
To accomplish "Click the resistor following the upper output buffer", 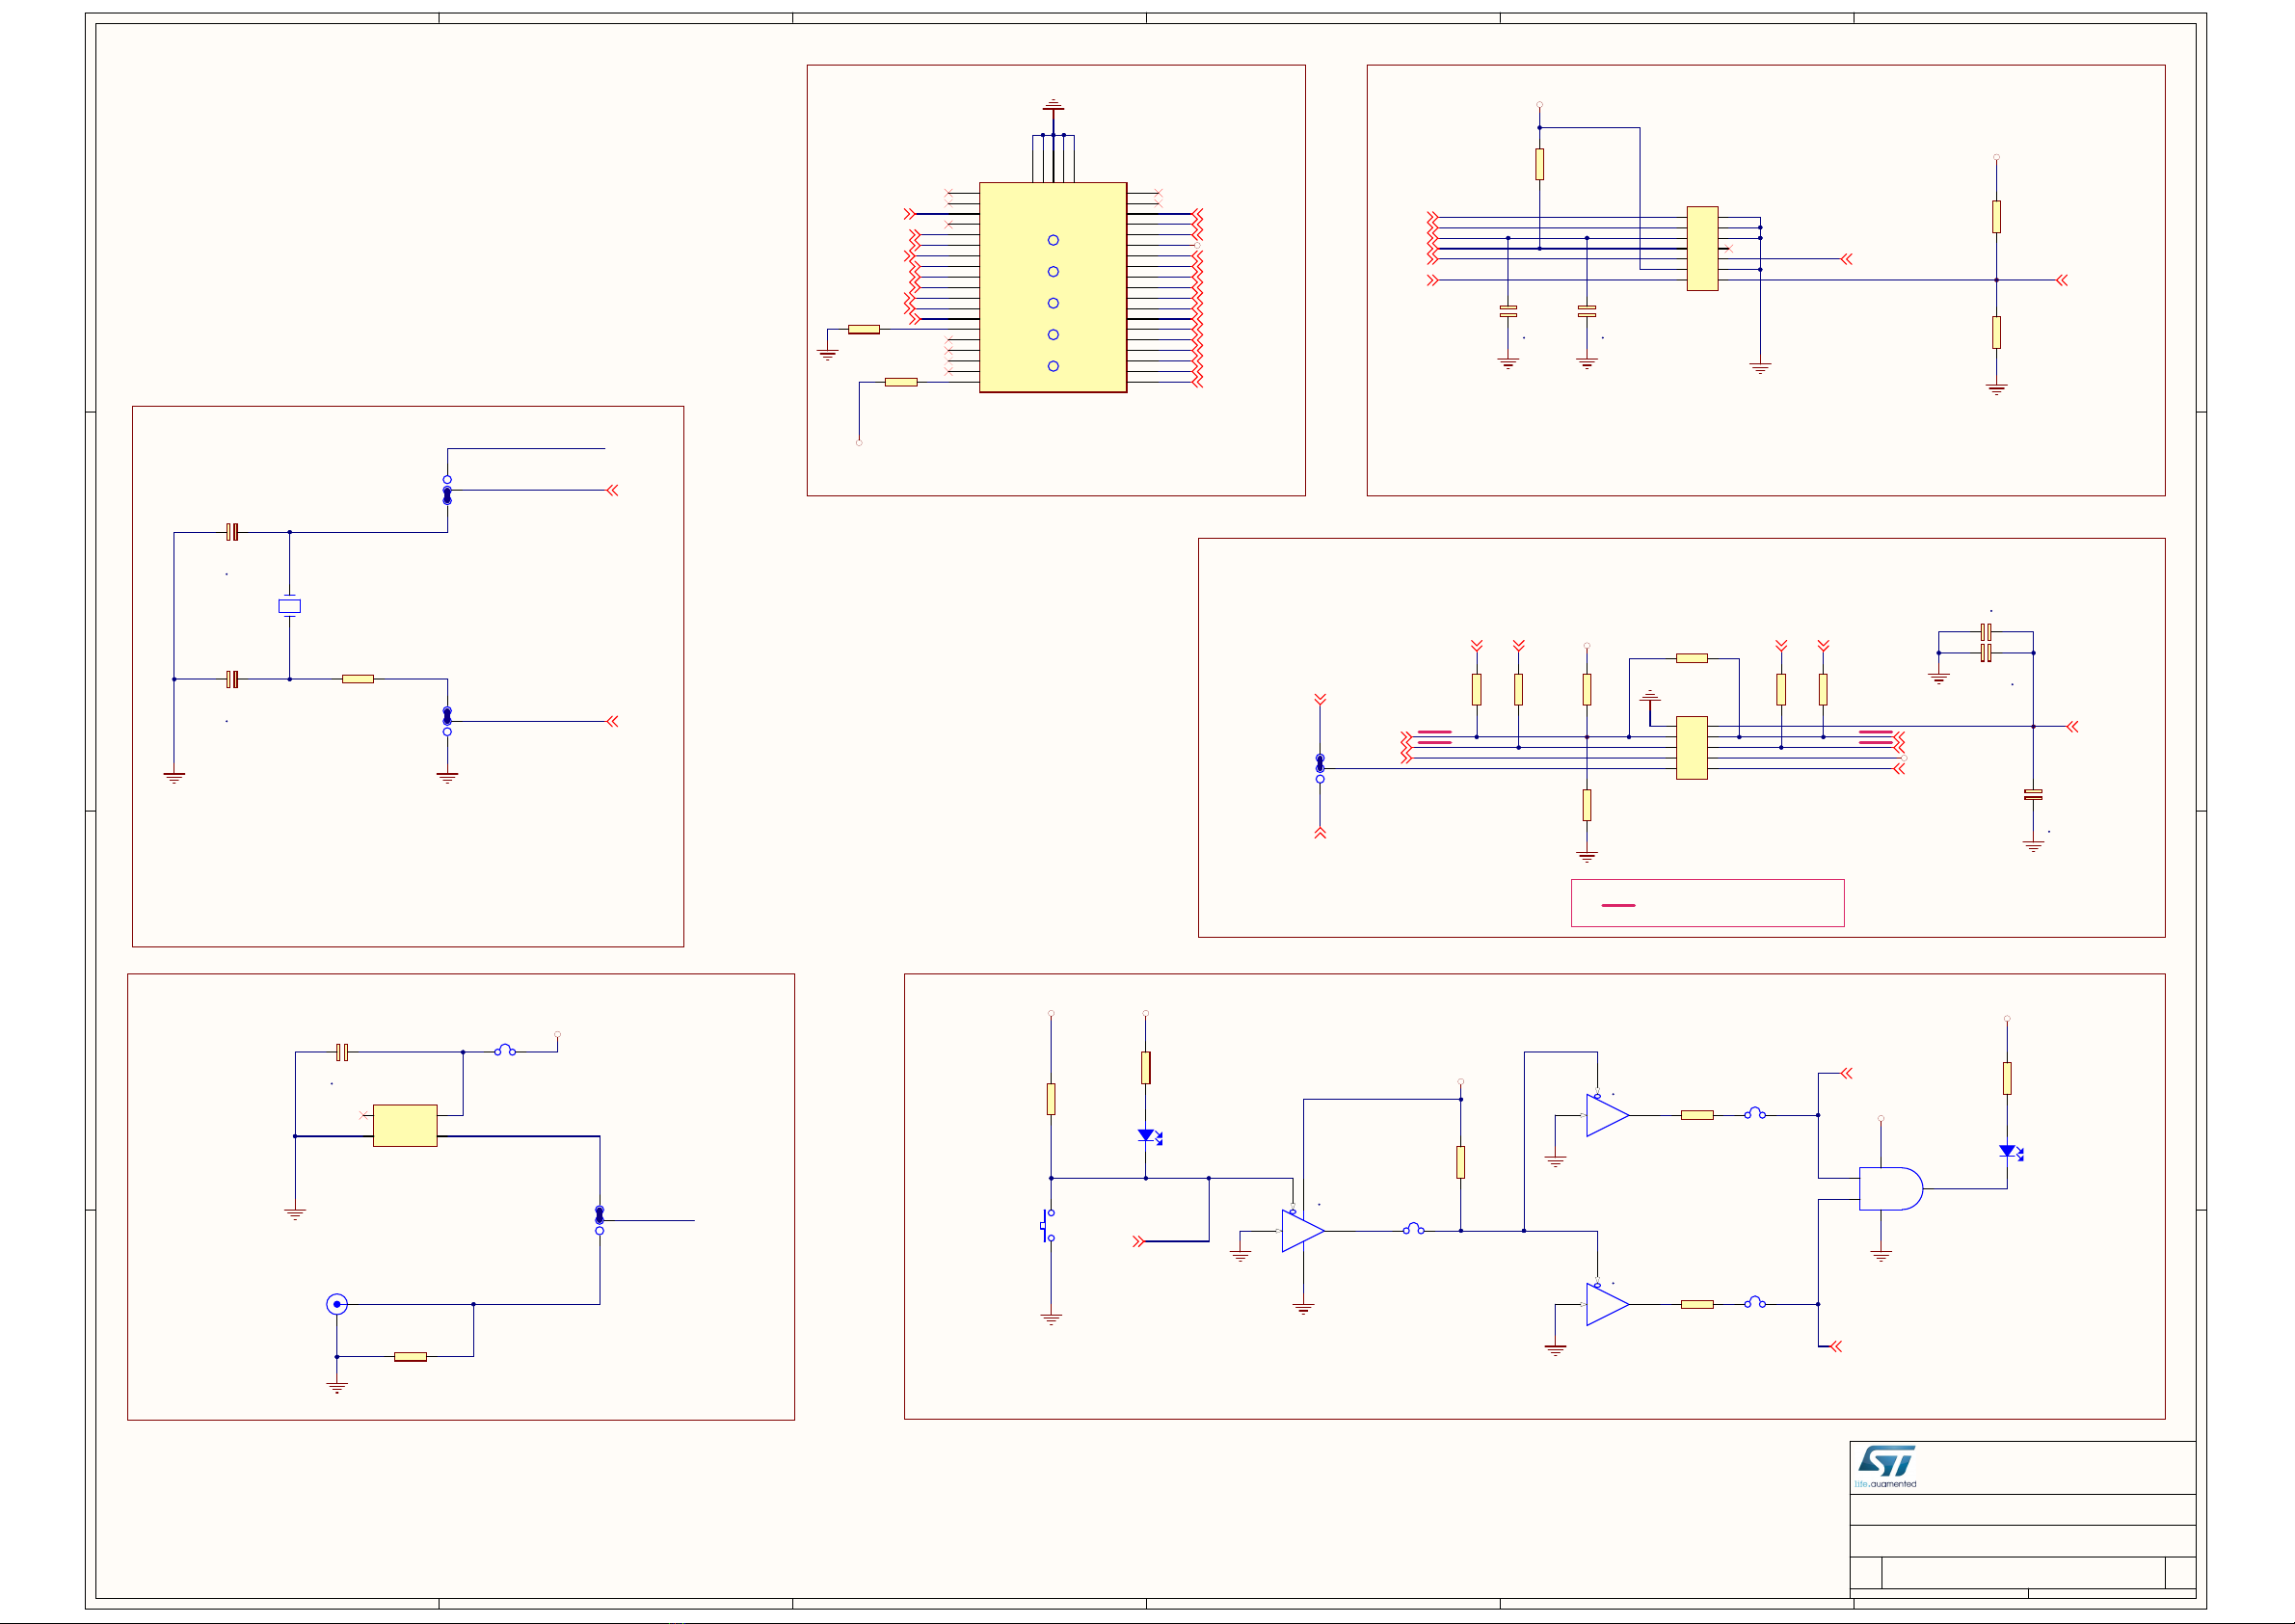I will (x=1697, y=1115).
